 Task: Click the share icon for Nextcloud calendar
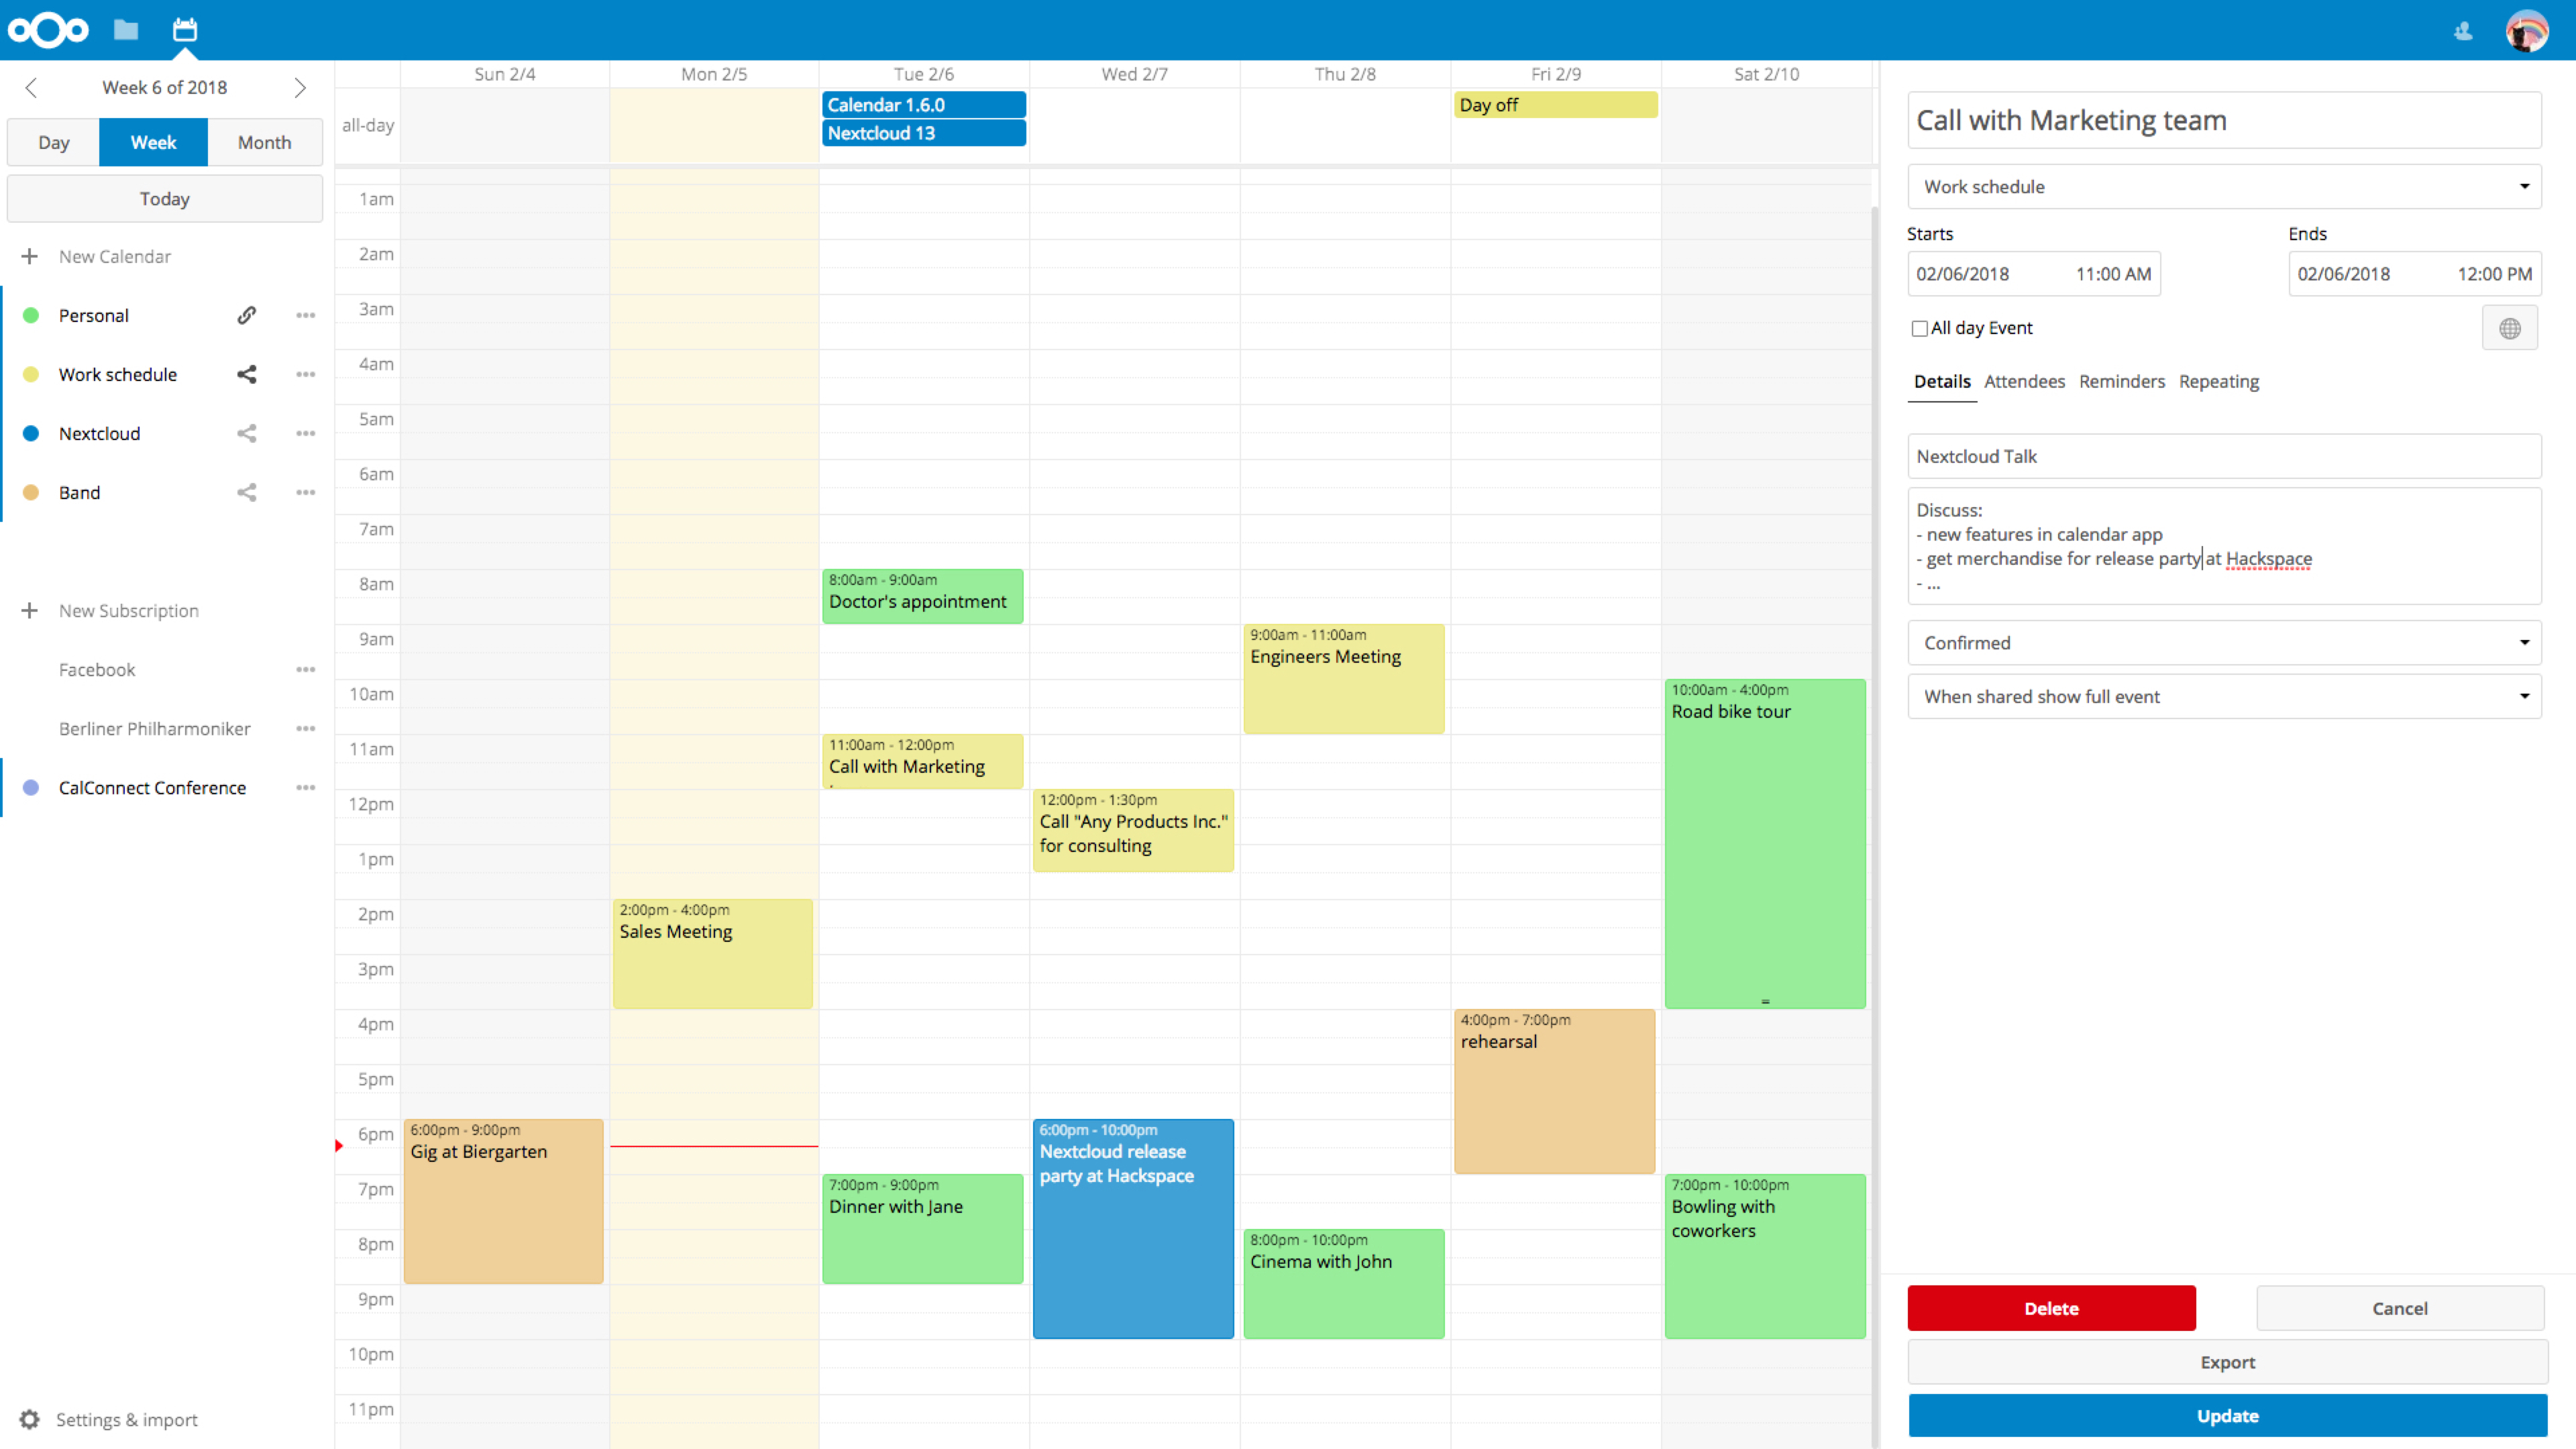click(x=248, y=432)
